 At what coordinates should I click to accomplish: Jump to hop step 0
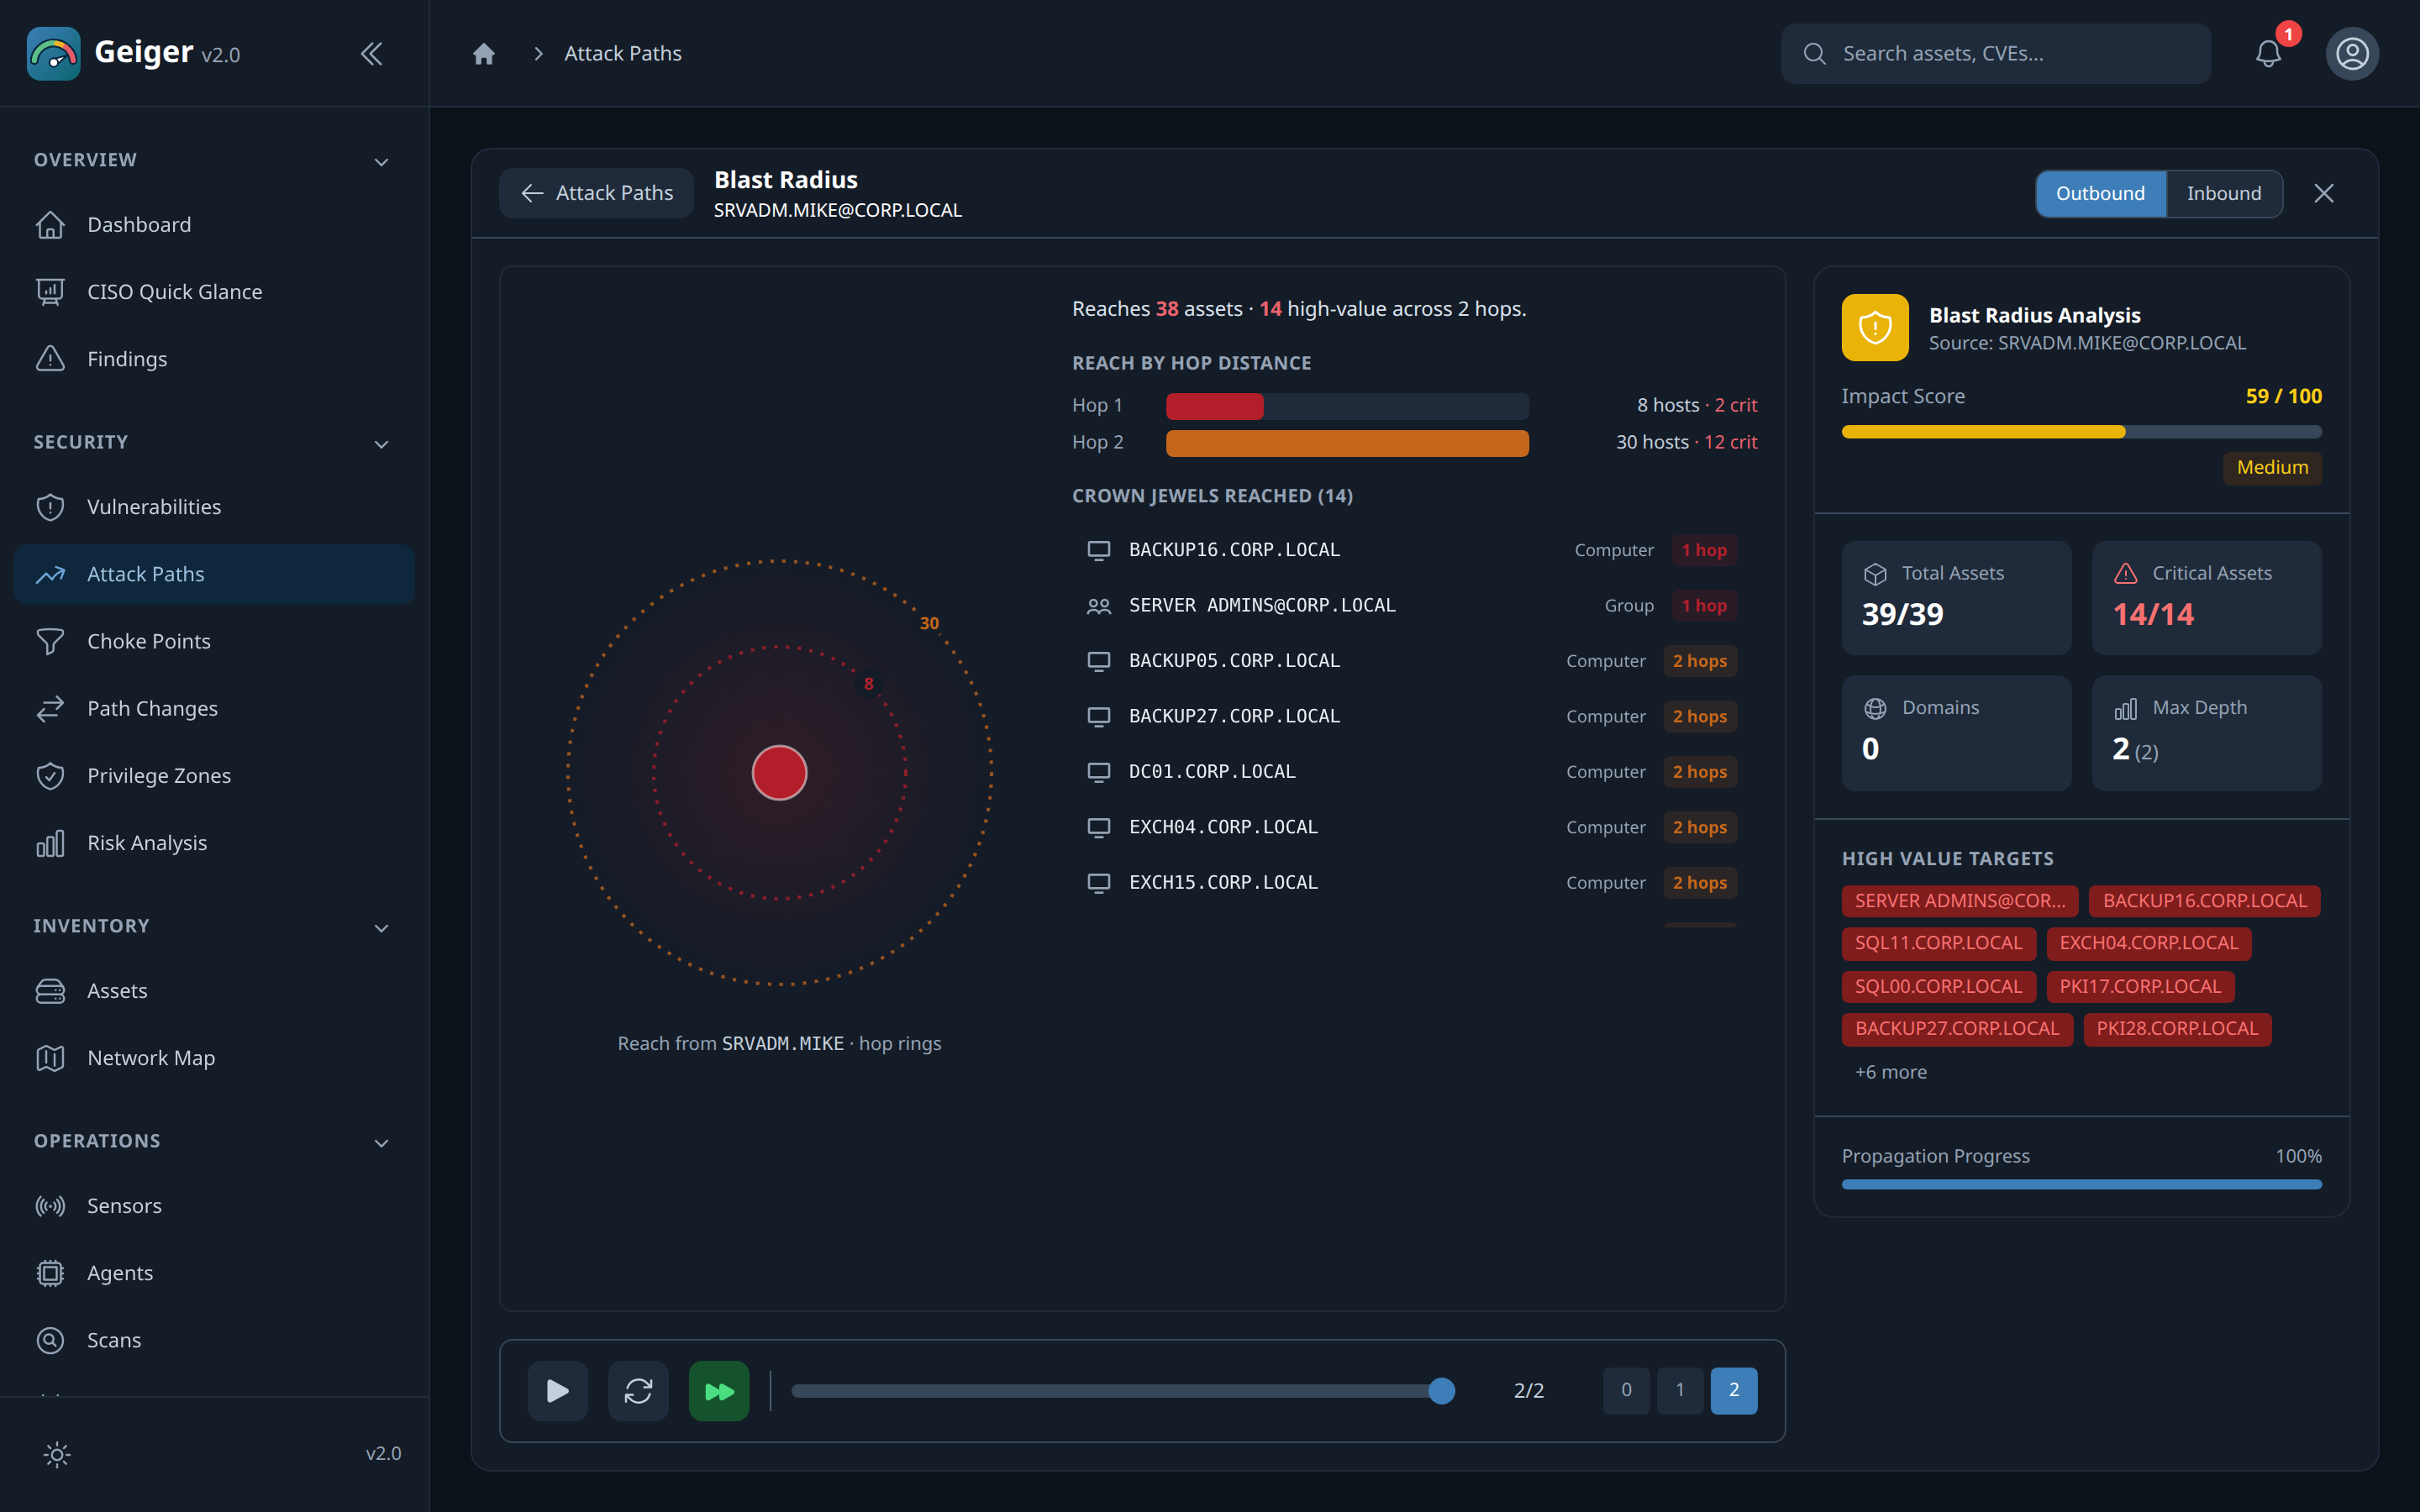(x=1626, y=1390)
